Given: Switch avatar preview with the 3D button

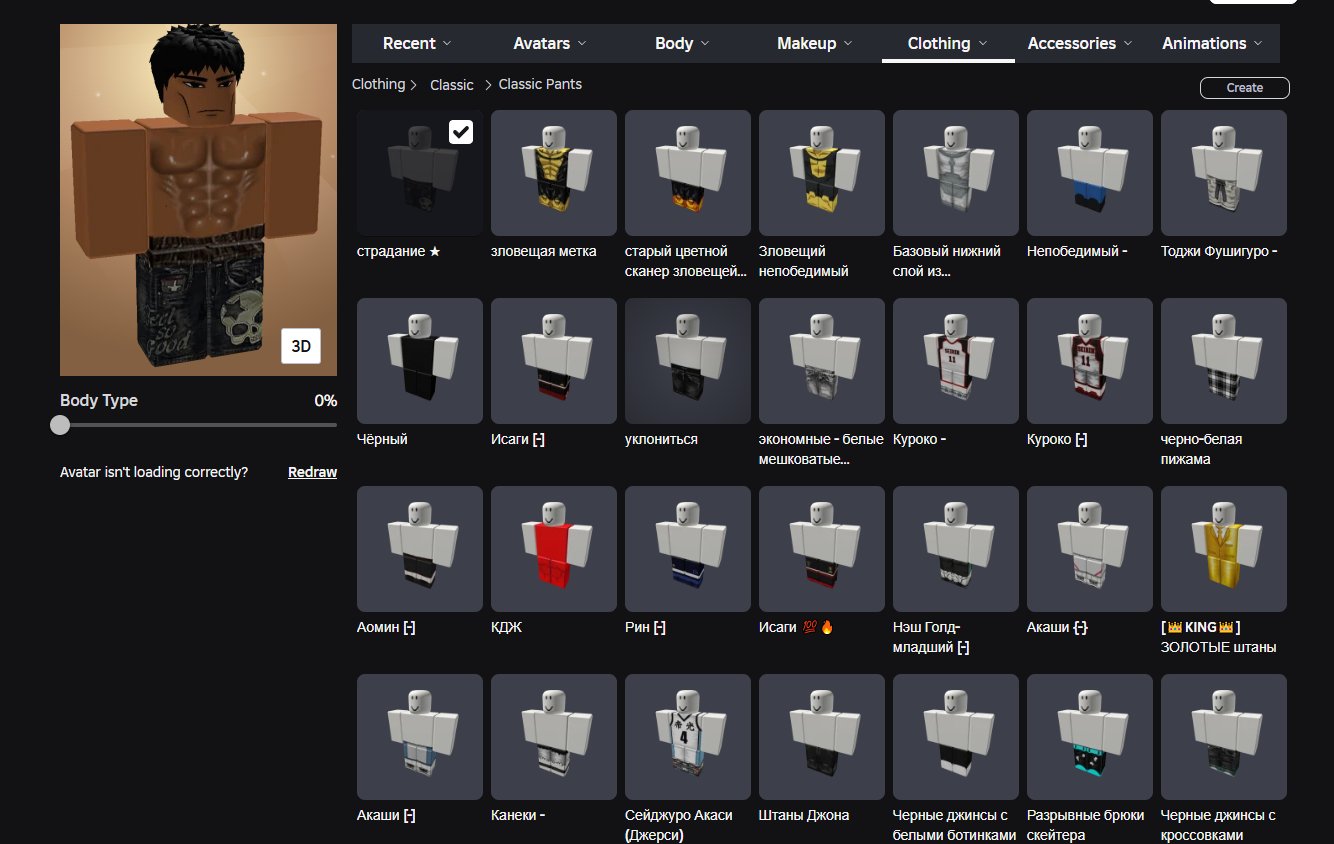Looking at the screenshot, I should pos(301,347).
